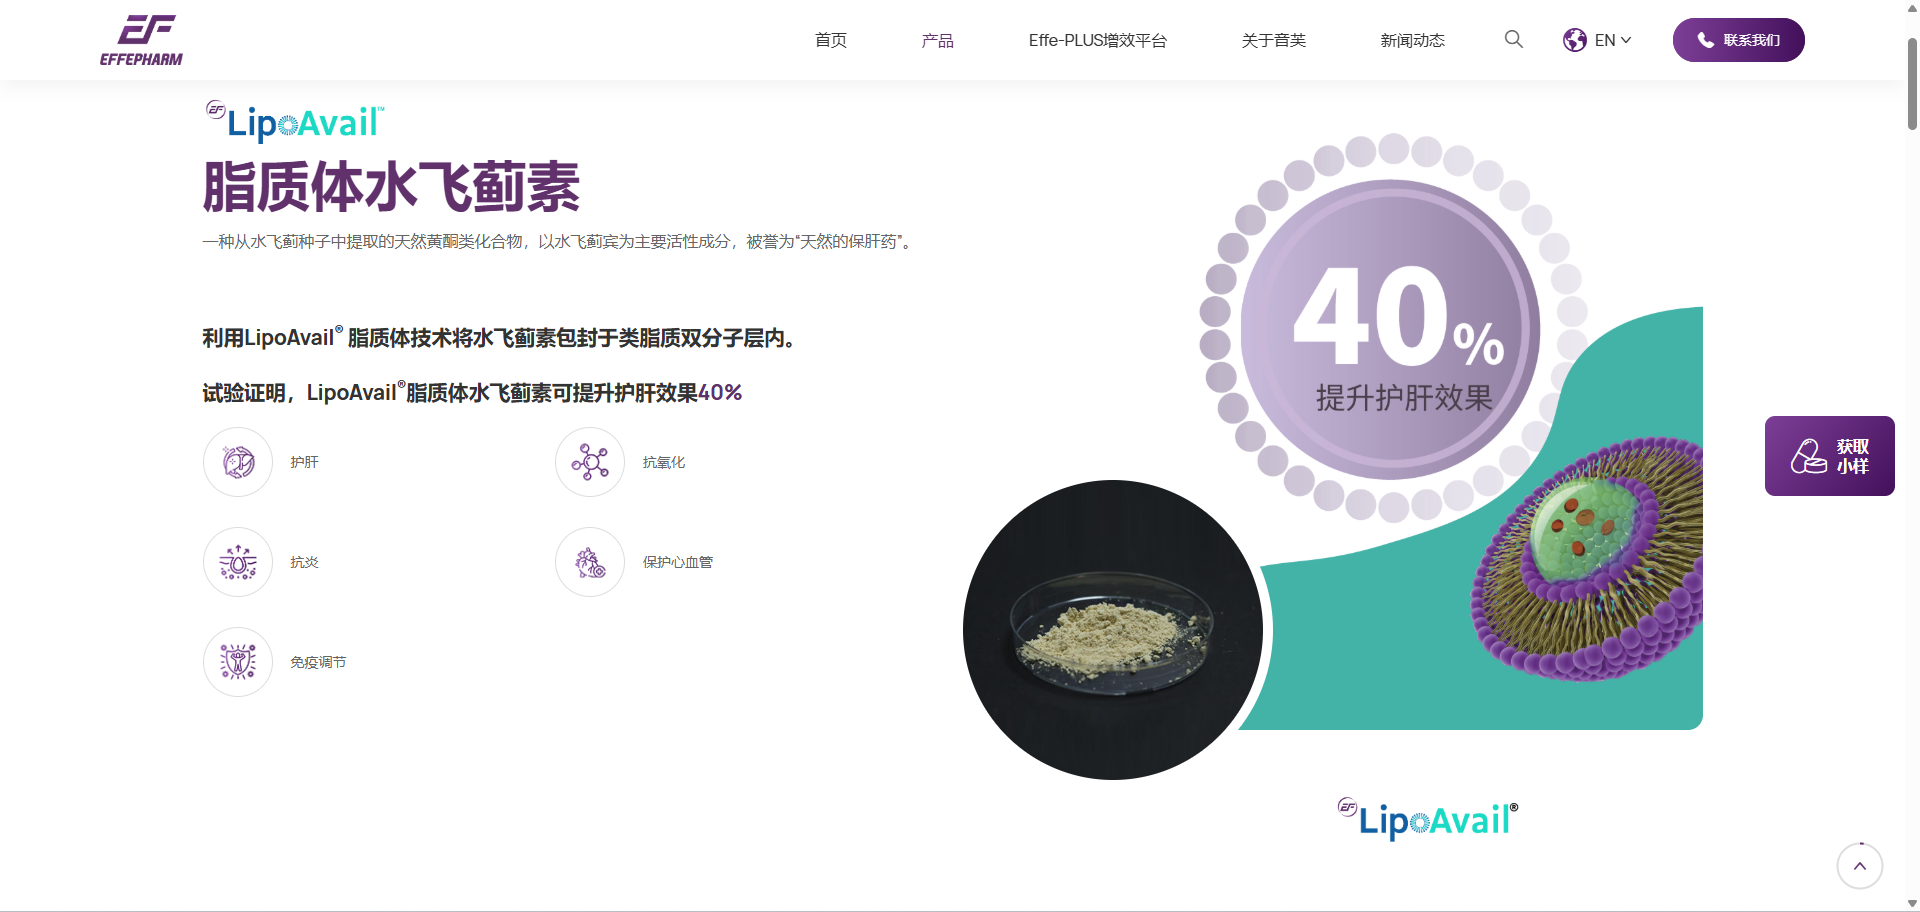Viewport: 1920px width, 912px height.
Task: Click the globe language icon
Action: 1574,40
